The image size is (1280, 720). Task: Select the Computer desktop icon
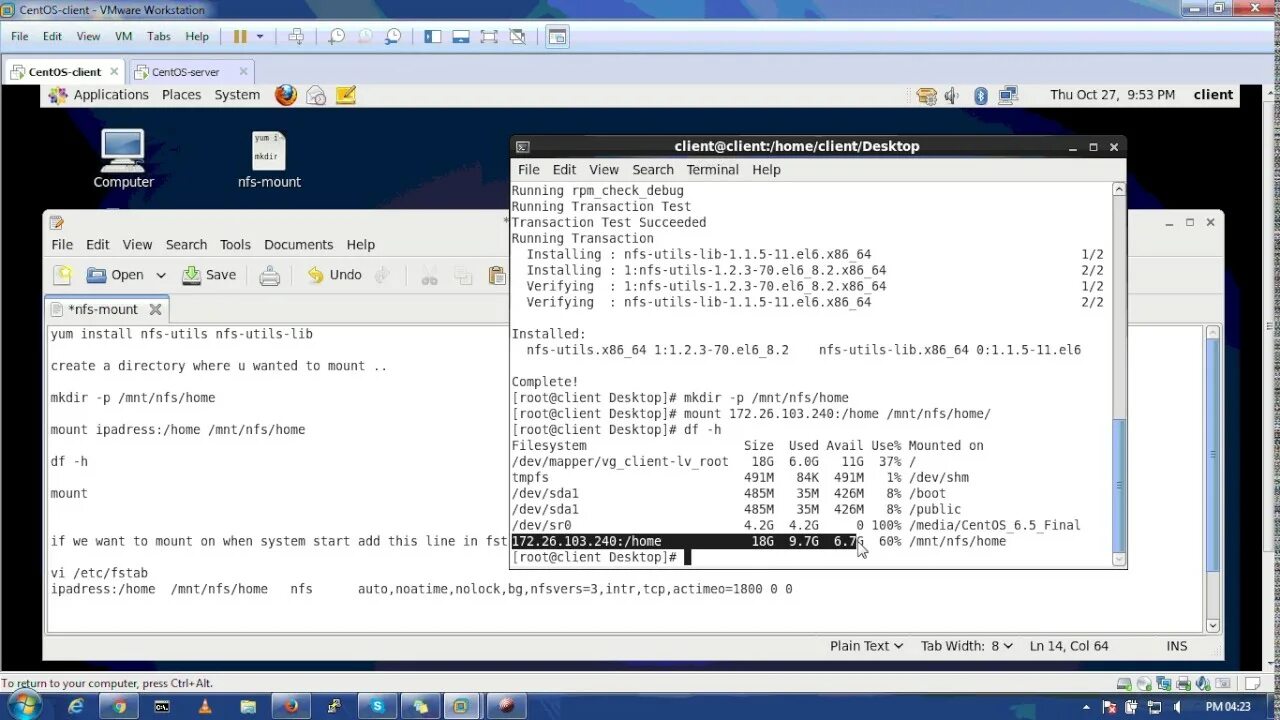(123, 159)
